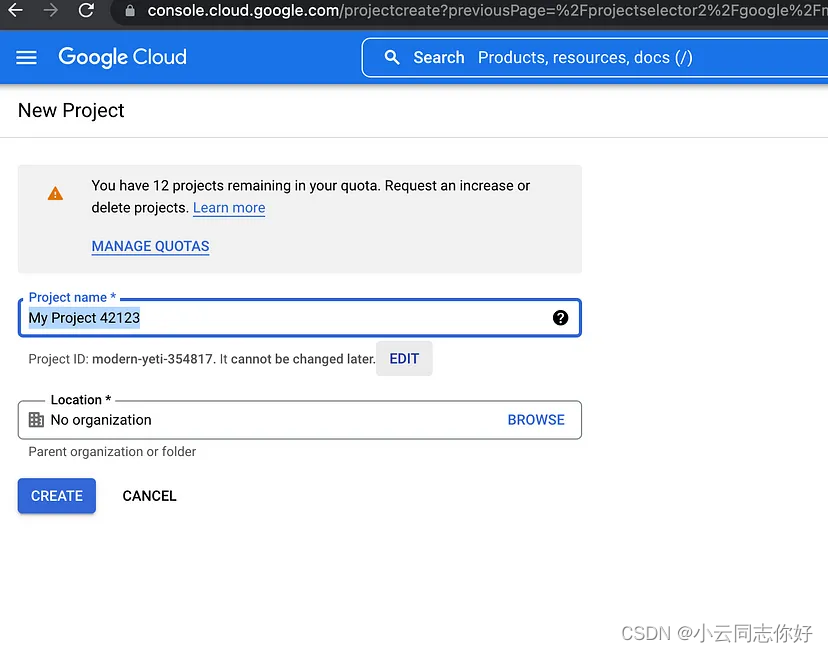The image size is (828, 652).
Task: Click the magnifier search icon
Action: 392,57
